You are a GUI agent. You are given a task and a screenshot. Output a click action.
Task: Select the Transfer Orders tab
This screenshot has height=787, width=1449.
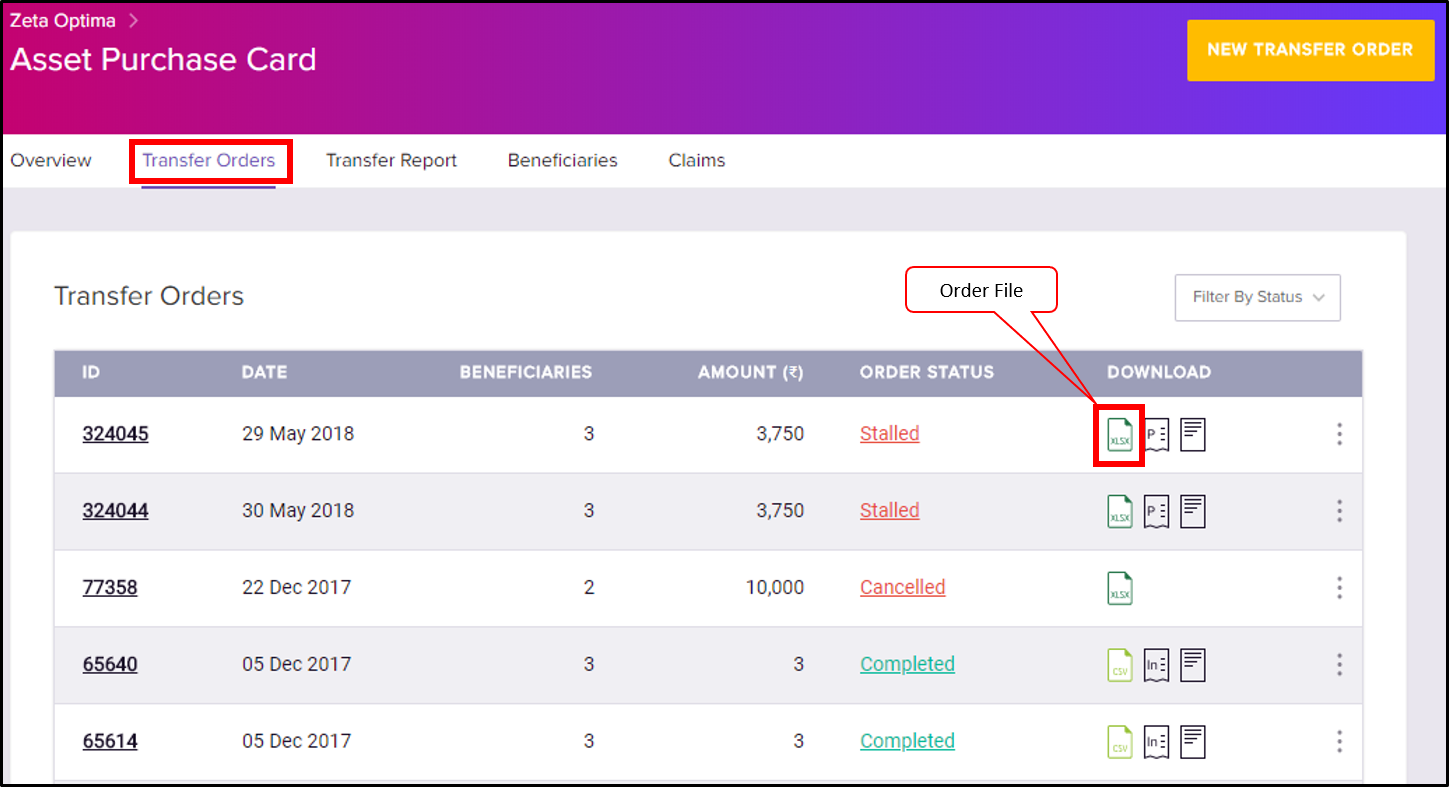208,160
